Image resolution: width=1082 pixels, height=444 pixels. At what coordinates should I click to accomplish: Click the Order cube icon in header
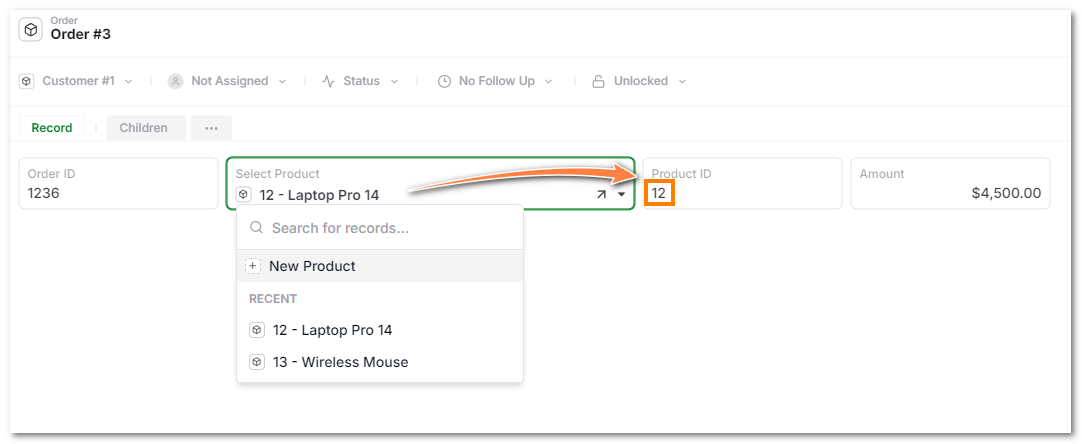(31, 30)
